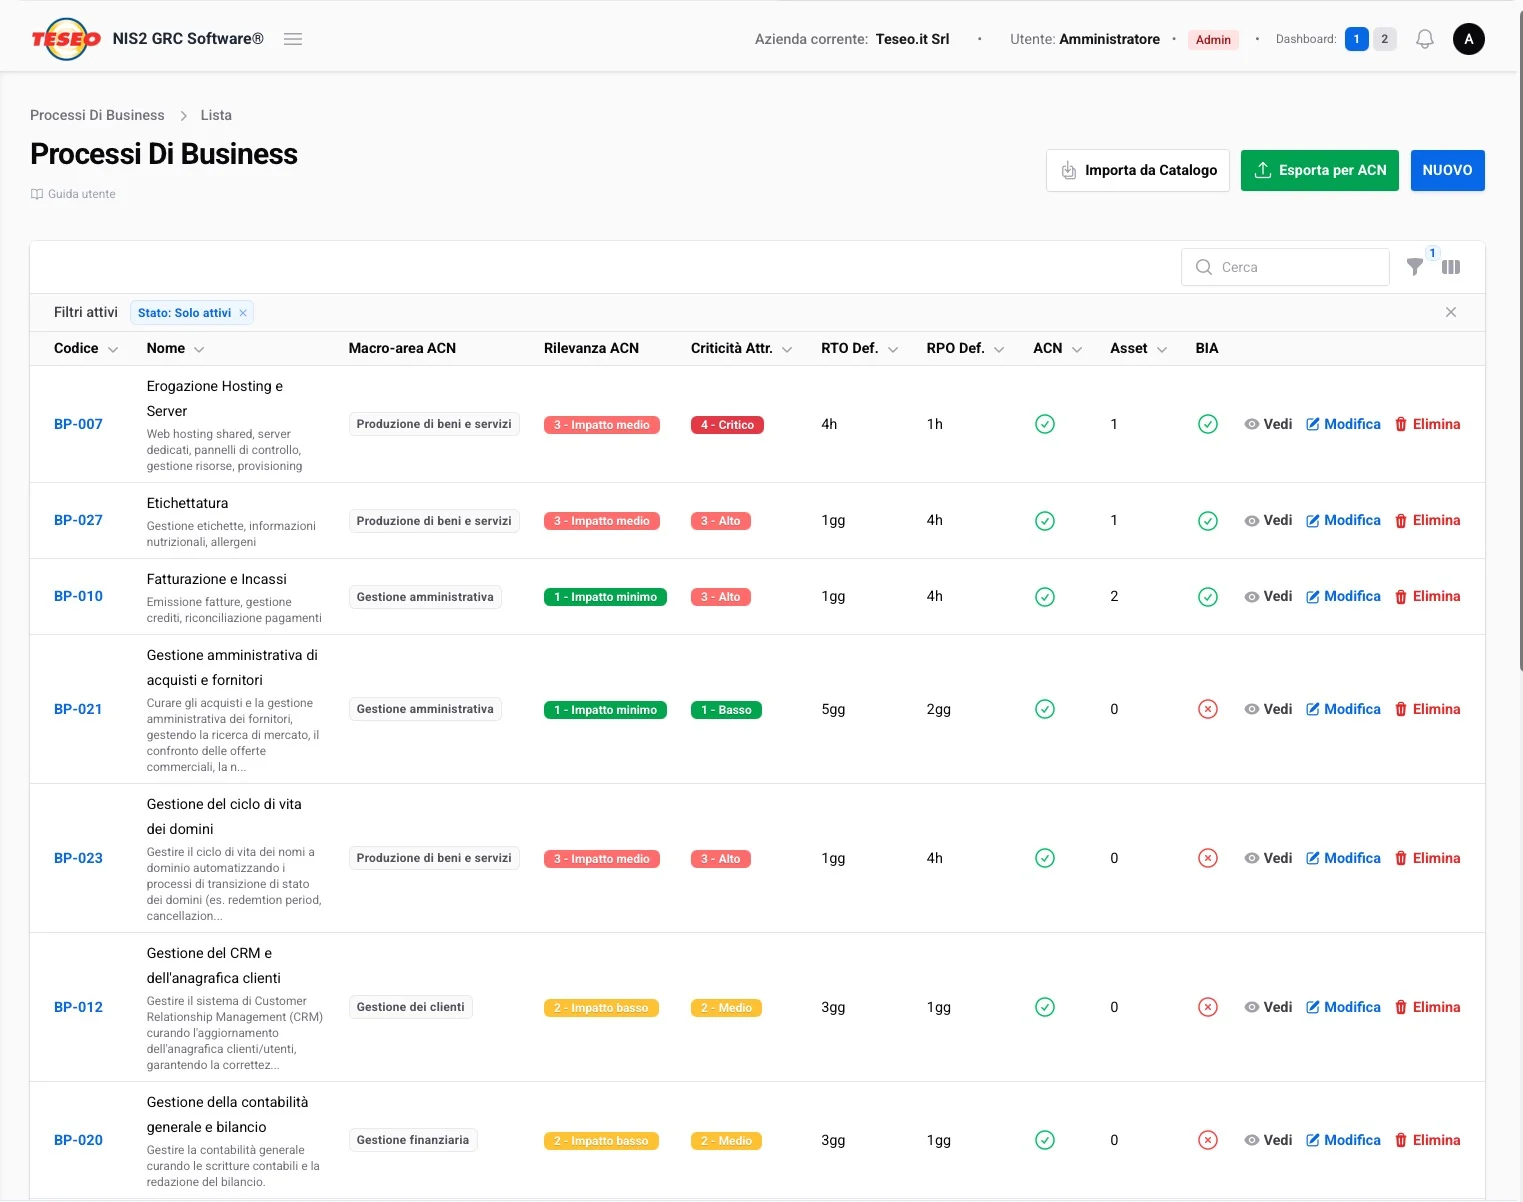The width and height of the screenshot is (1523, 1202).
Task: Click the Cerca search field
Action: [1285, 267]
